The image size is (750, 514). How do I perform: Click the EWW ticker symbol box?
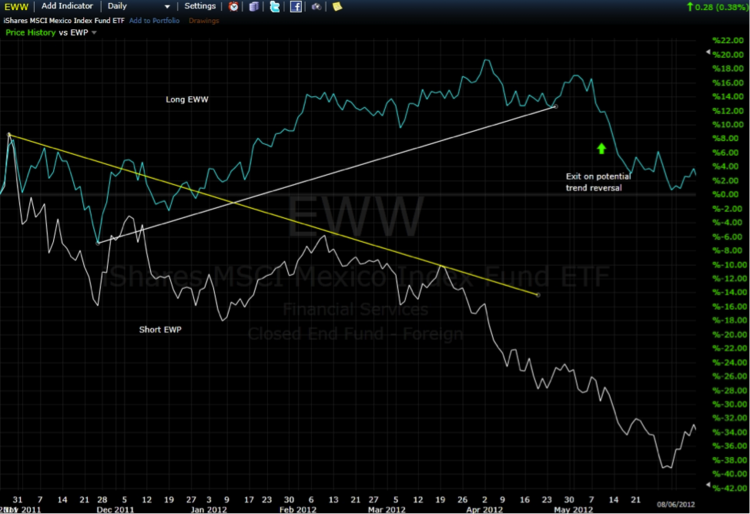pyautogui.click(x=15, y=6)
